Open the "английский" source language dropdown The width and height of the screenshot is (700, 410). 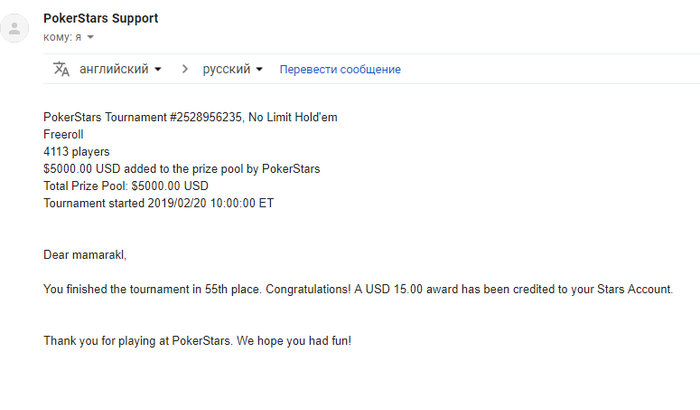coord(121,69)
